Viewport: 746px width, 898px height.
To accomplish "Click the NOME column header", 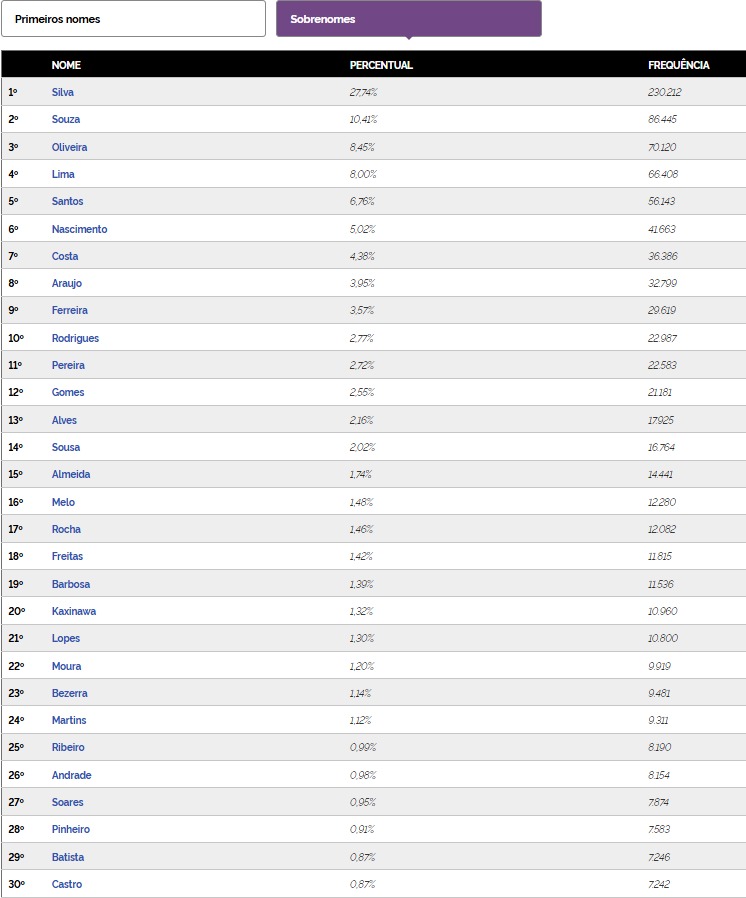I will [x=66, y=65].
